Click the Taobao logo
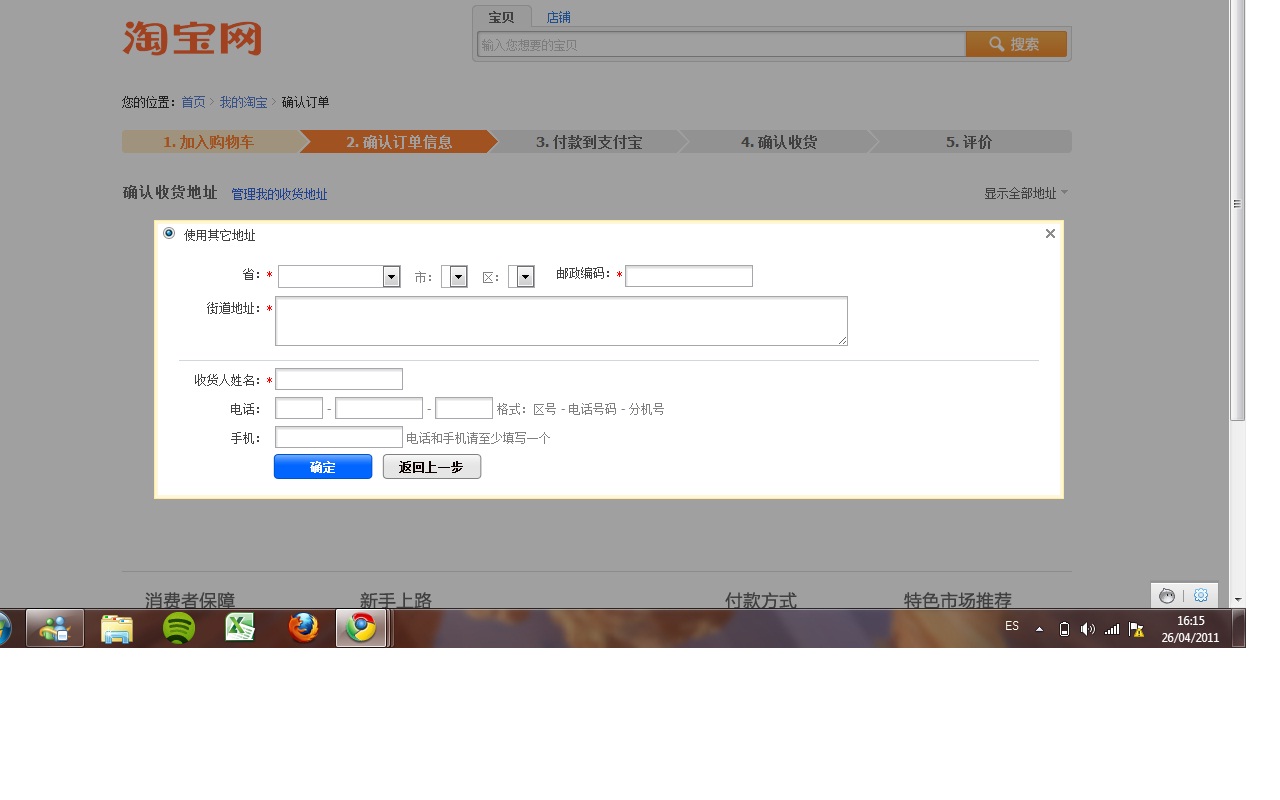The width and height of the screenshot is (1280, 800). click(192, 38)
